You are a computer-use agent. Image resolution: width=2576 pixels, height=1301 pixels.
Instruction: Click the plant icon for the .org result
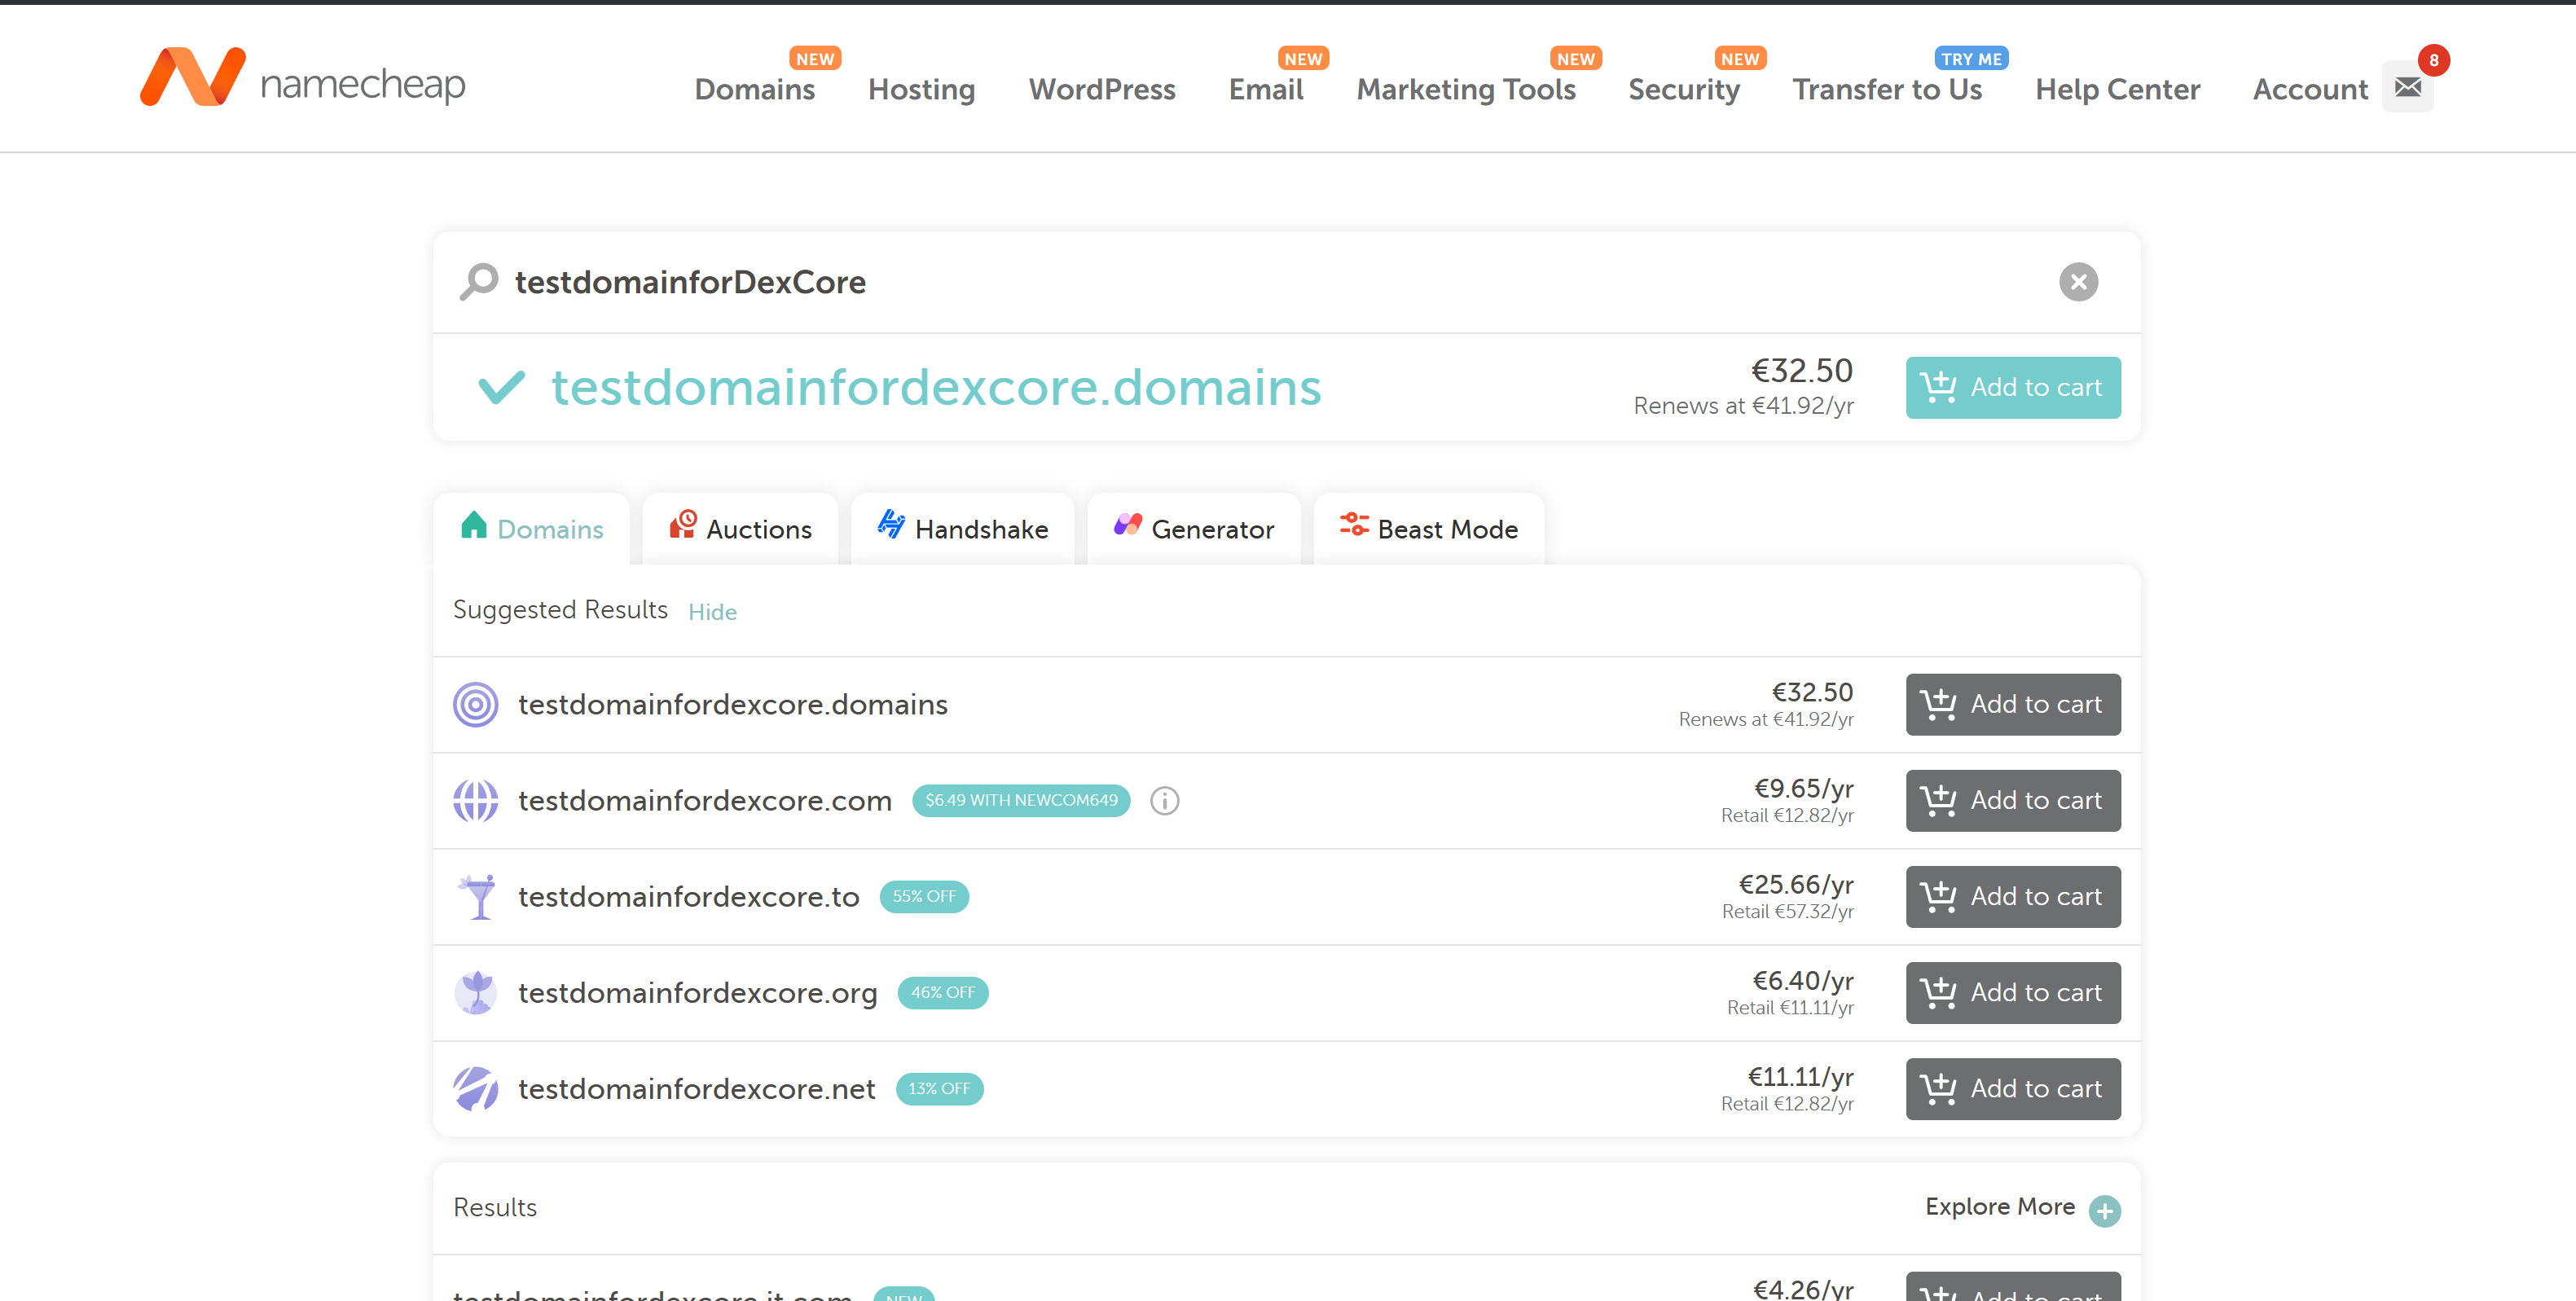click(476, 993)
